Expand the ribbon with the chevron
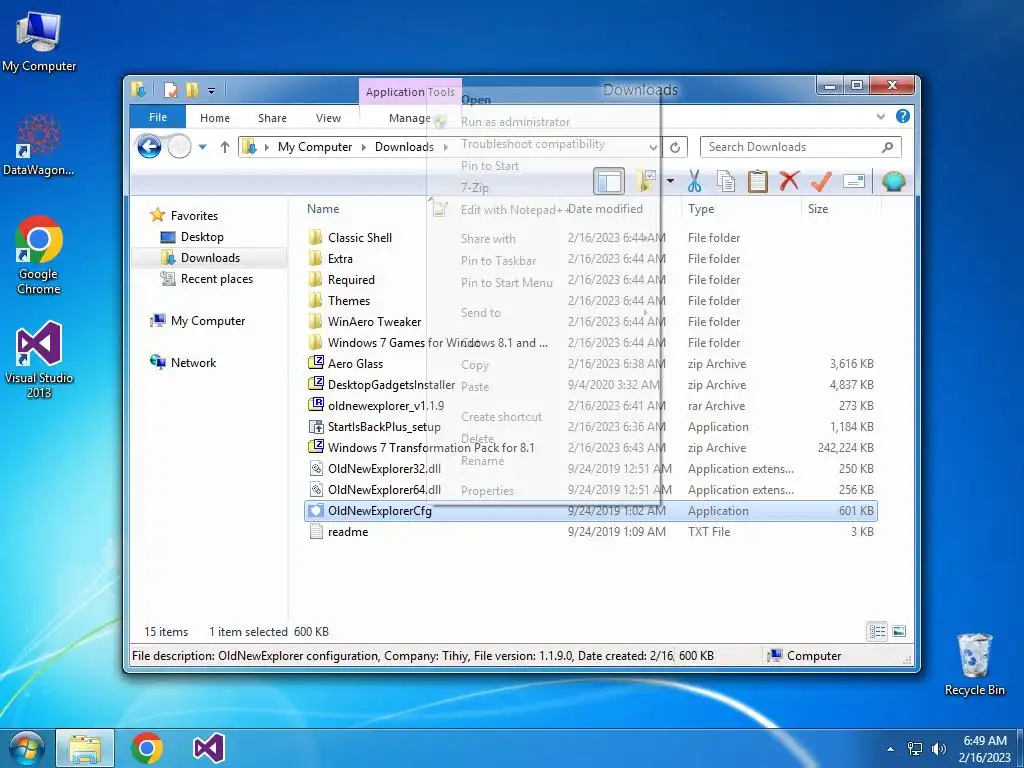1024x768 pixels. (x=881, y=116)
